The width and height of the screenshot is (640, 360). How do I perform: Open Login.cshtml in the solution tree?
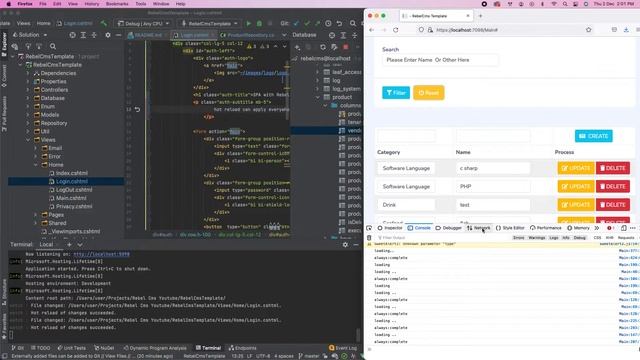pyautogui.click(x=72, y=182)
